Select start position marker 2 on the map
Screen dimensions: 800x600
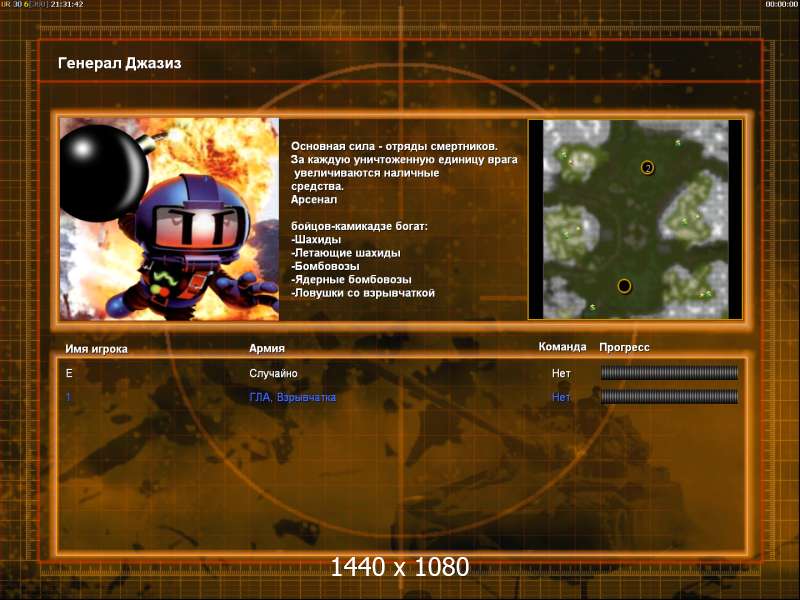[x=647, y=167]
